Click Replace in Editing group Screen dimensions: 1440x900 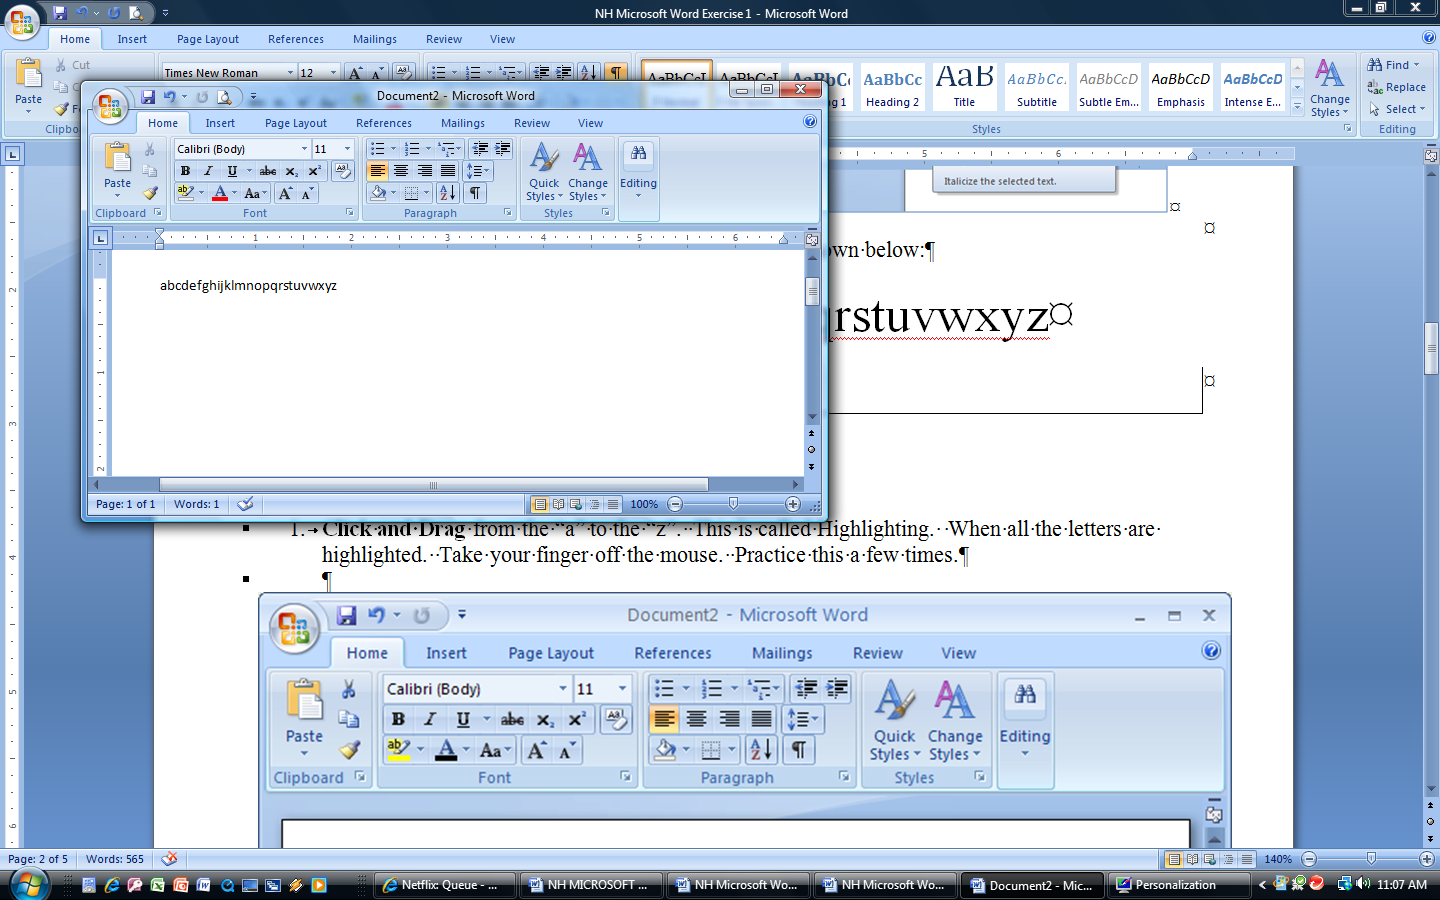pos(1397,87)
